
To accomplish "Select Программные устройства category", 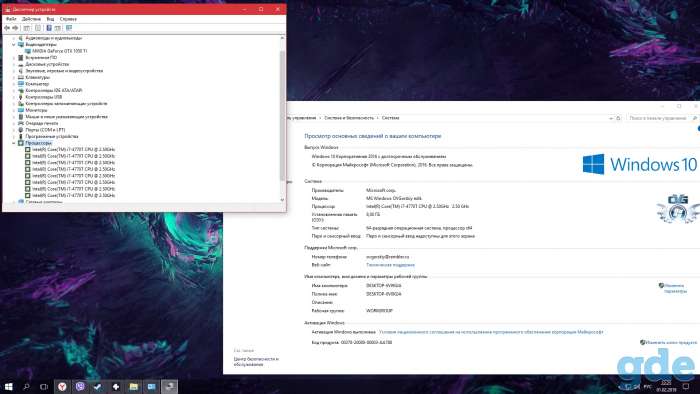I will pyautogui.click(x=52, y=136).
